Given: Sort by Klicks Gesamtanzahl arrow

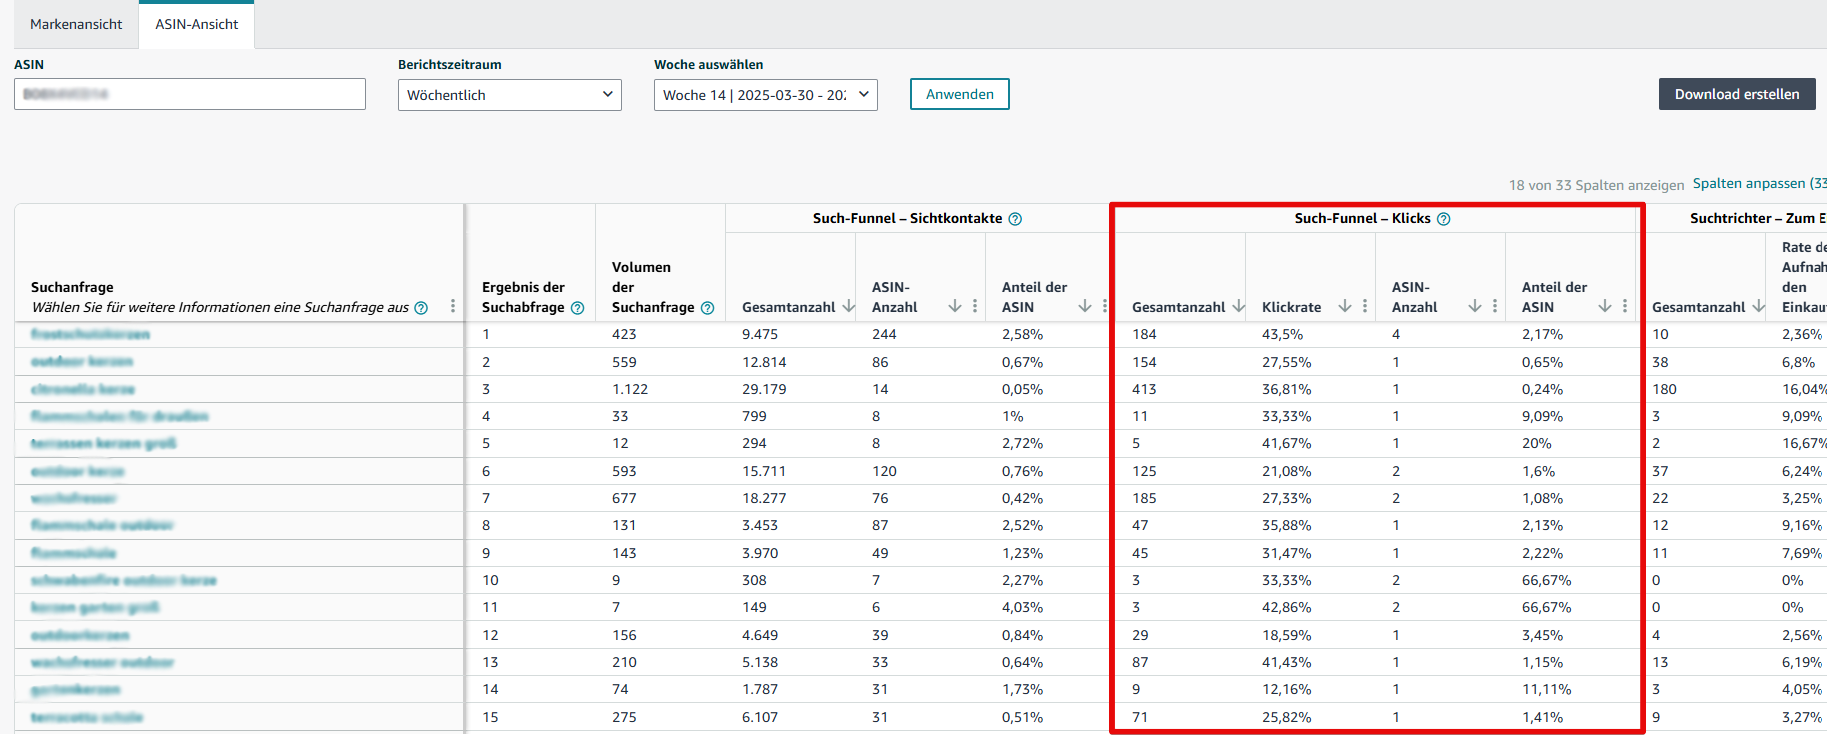Looking at the screenshot, I should [1239, 306].
